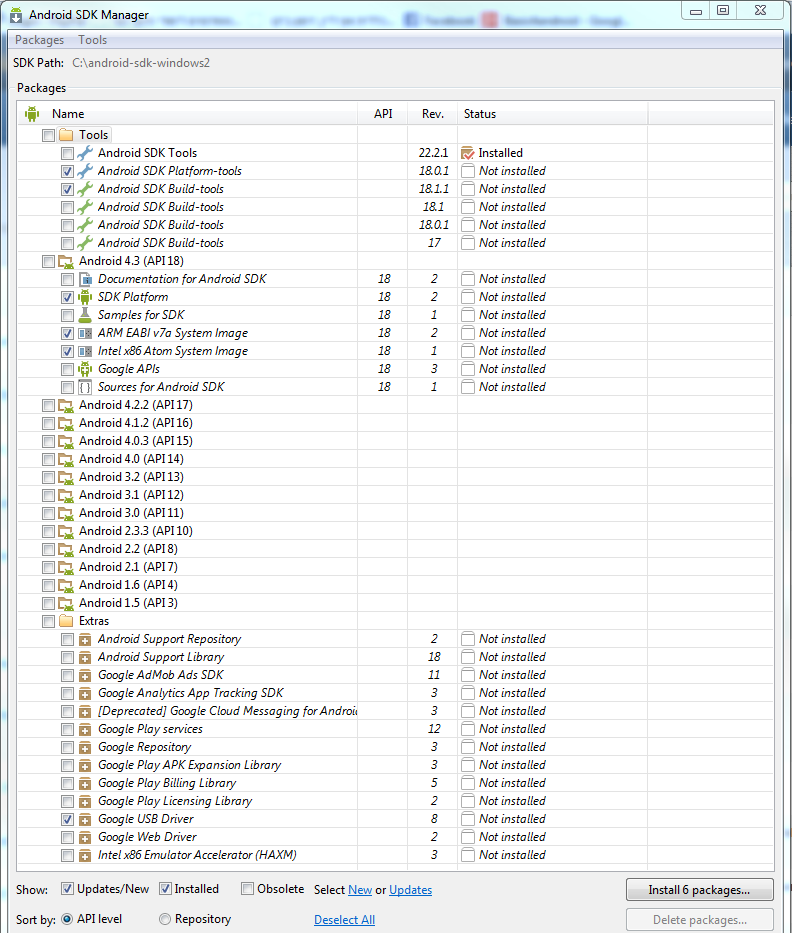Expand the Android 1.5 (API 3) group
This screenshot has height=933, width=792.
(x=128, y=603)
